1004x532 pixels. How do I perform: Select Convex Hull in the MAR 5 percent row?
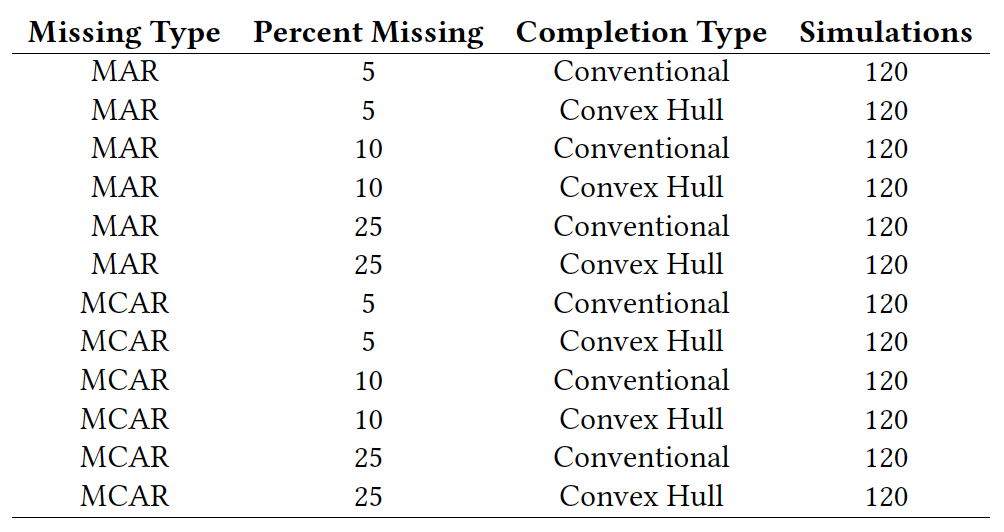coord(641,110)
